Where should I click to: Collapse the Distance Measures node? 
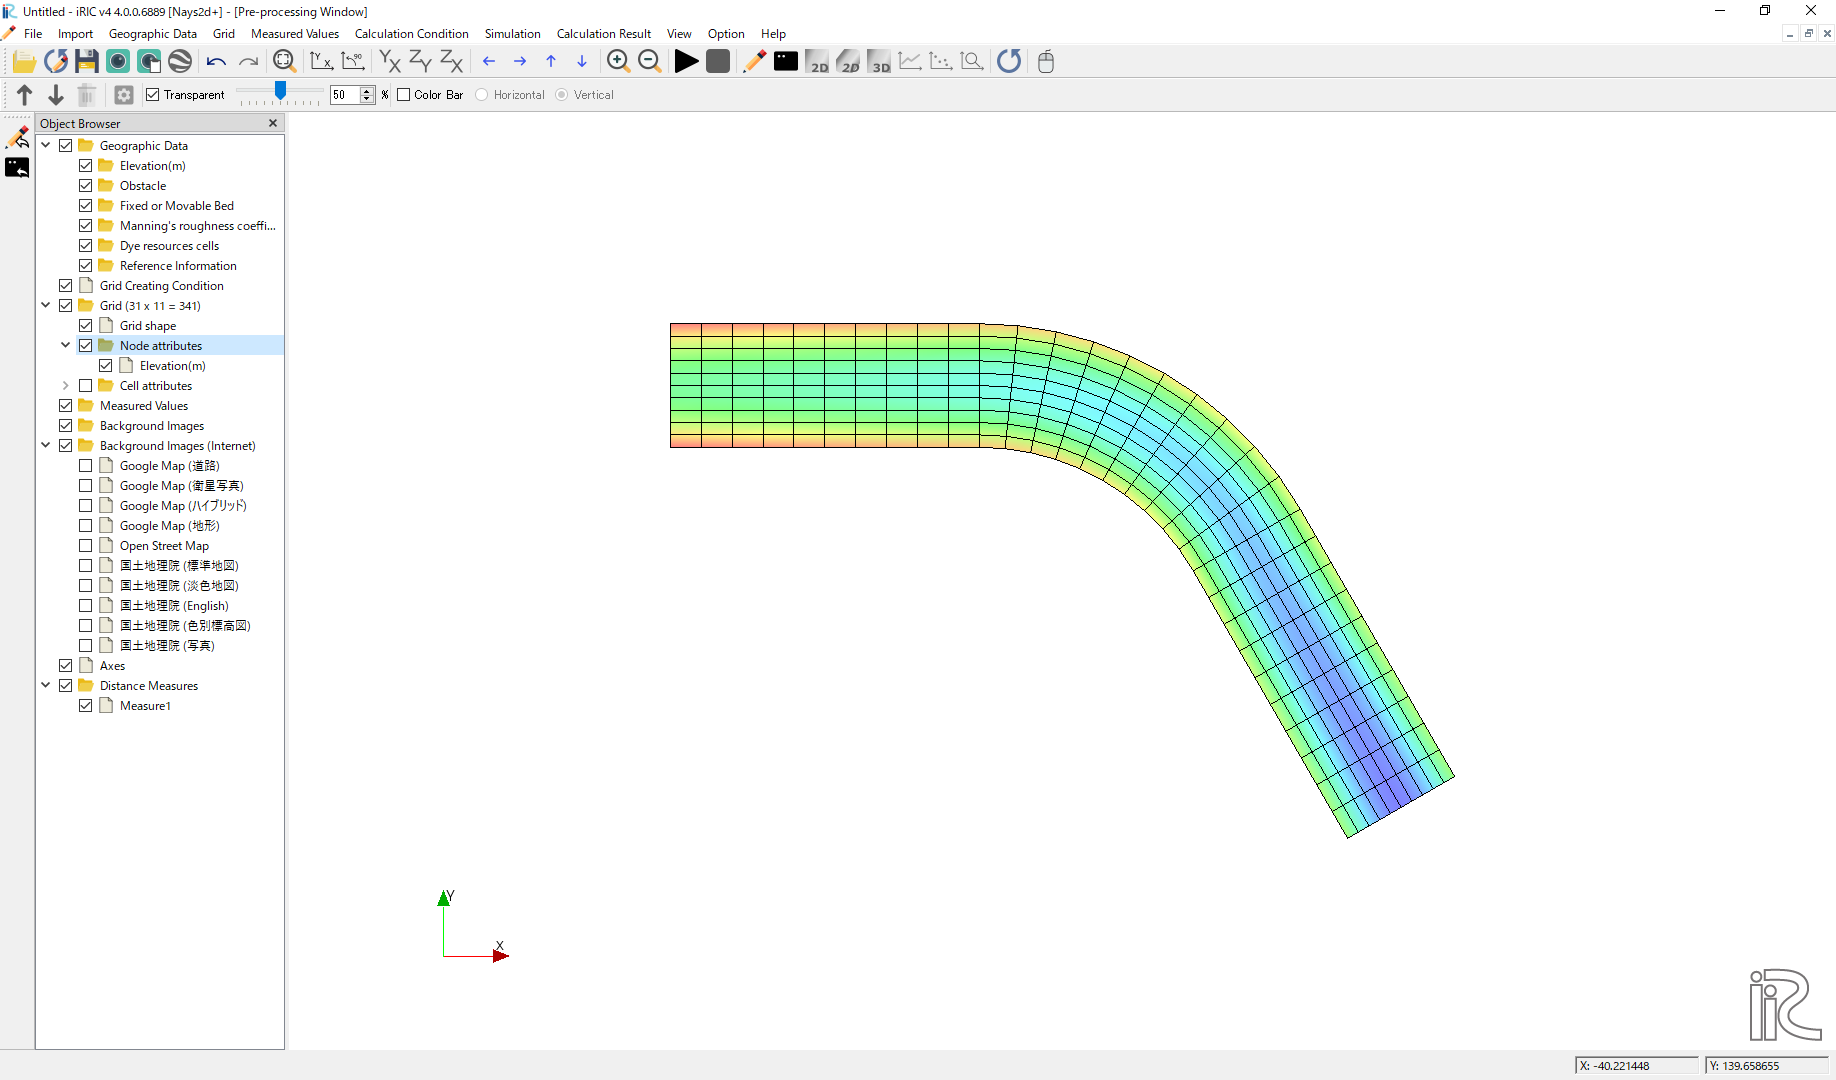[x=46, y=686]
